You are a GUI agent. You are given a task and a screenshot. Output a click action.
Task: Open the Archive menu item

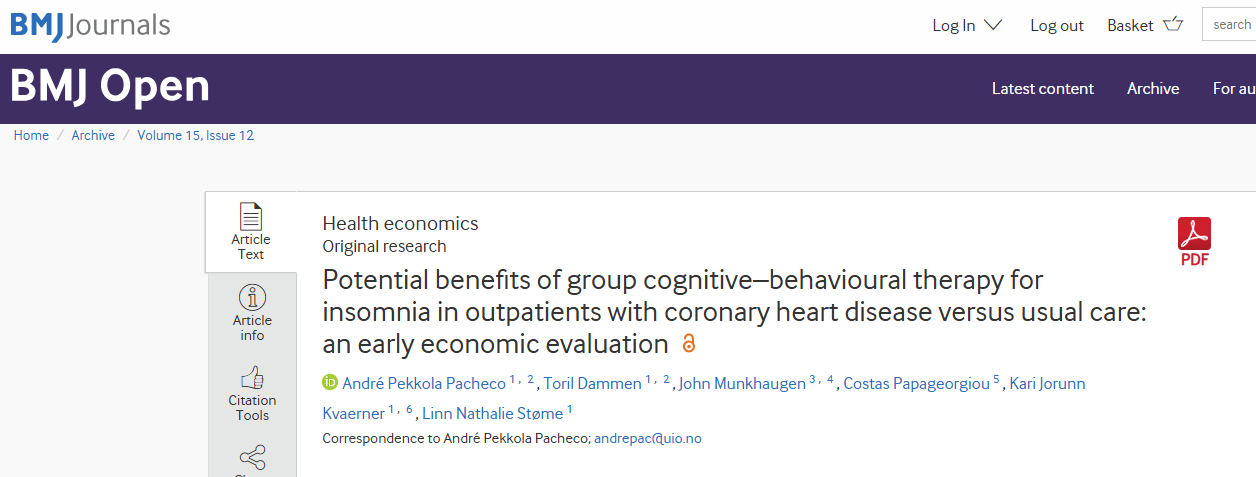click(1152, 89)
